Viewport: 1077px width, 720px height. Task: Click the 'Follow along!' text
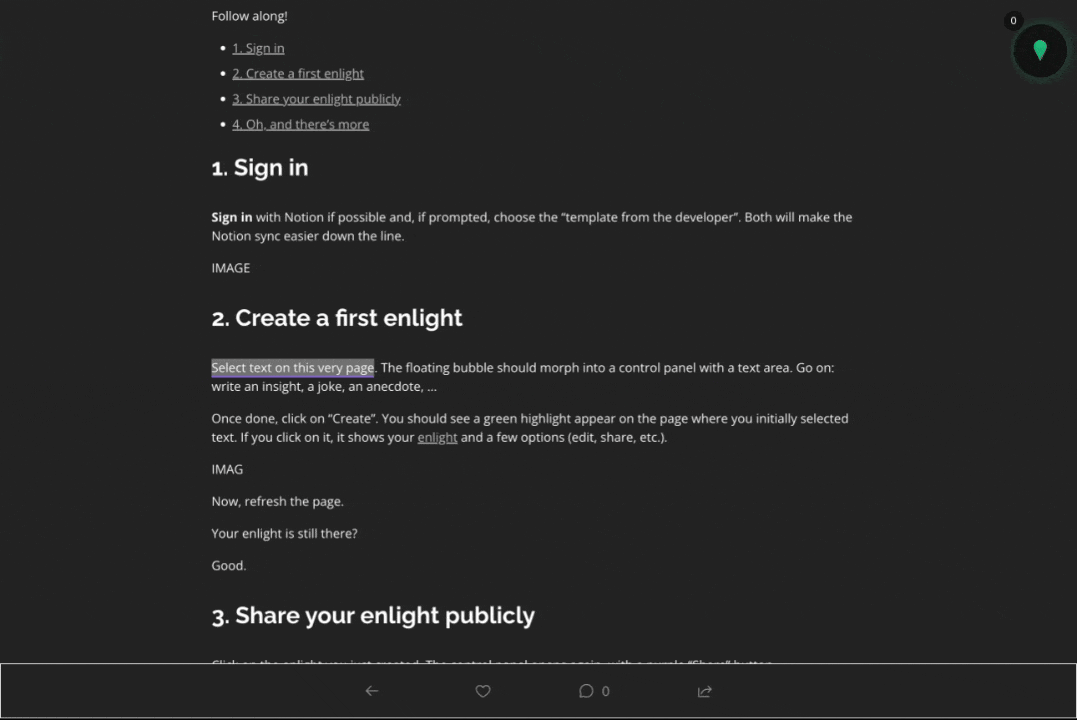pos(249,16)
